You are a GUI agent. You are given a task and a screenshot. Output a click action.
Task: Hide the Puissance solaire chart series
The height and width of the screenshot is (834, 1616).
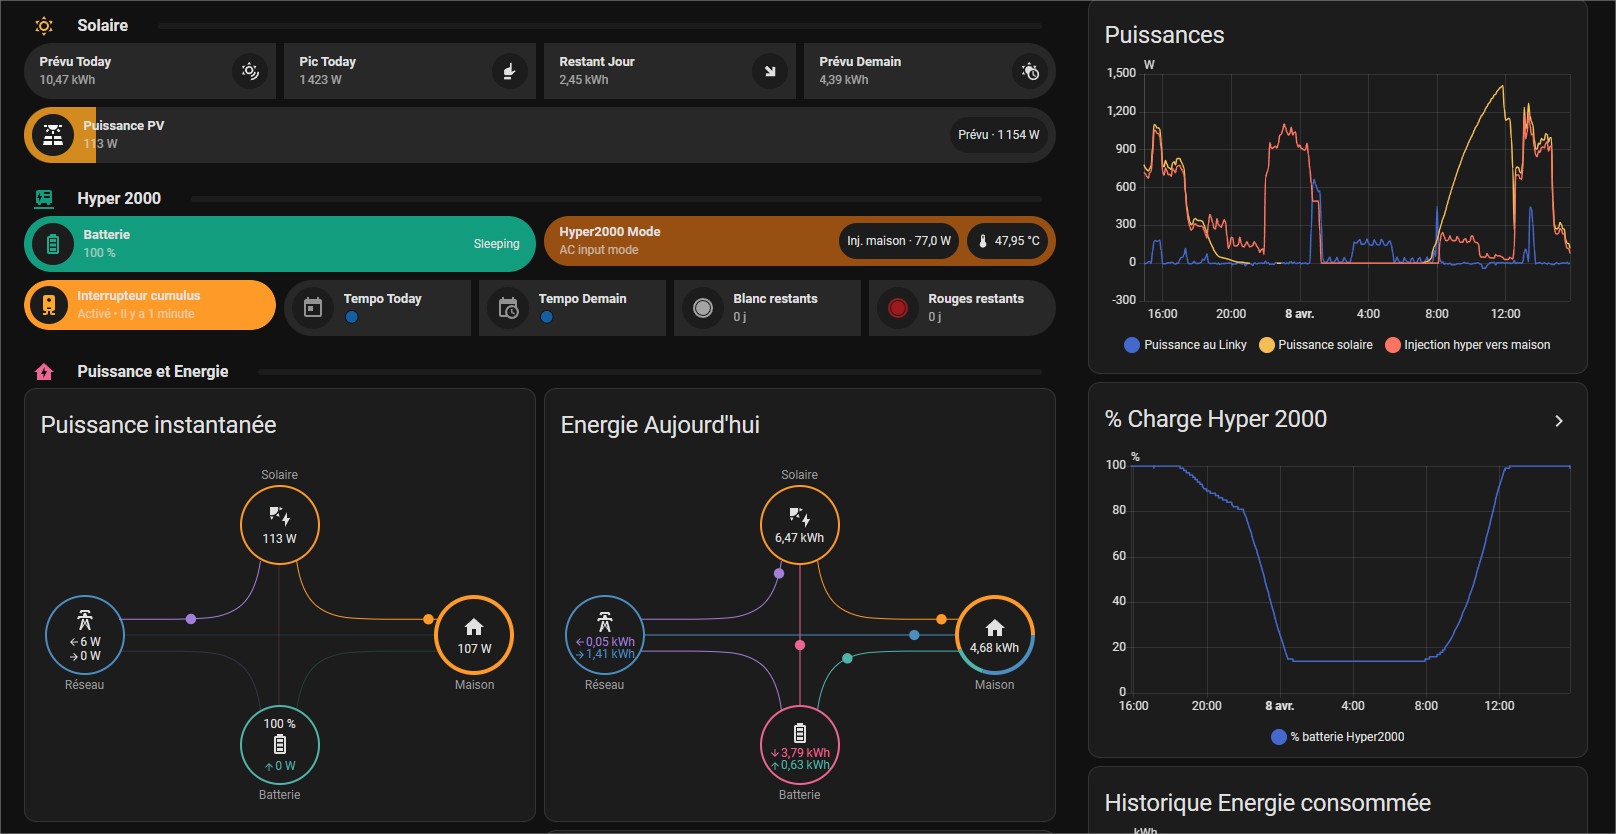tap(1316, 345)
